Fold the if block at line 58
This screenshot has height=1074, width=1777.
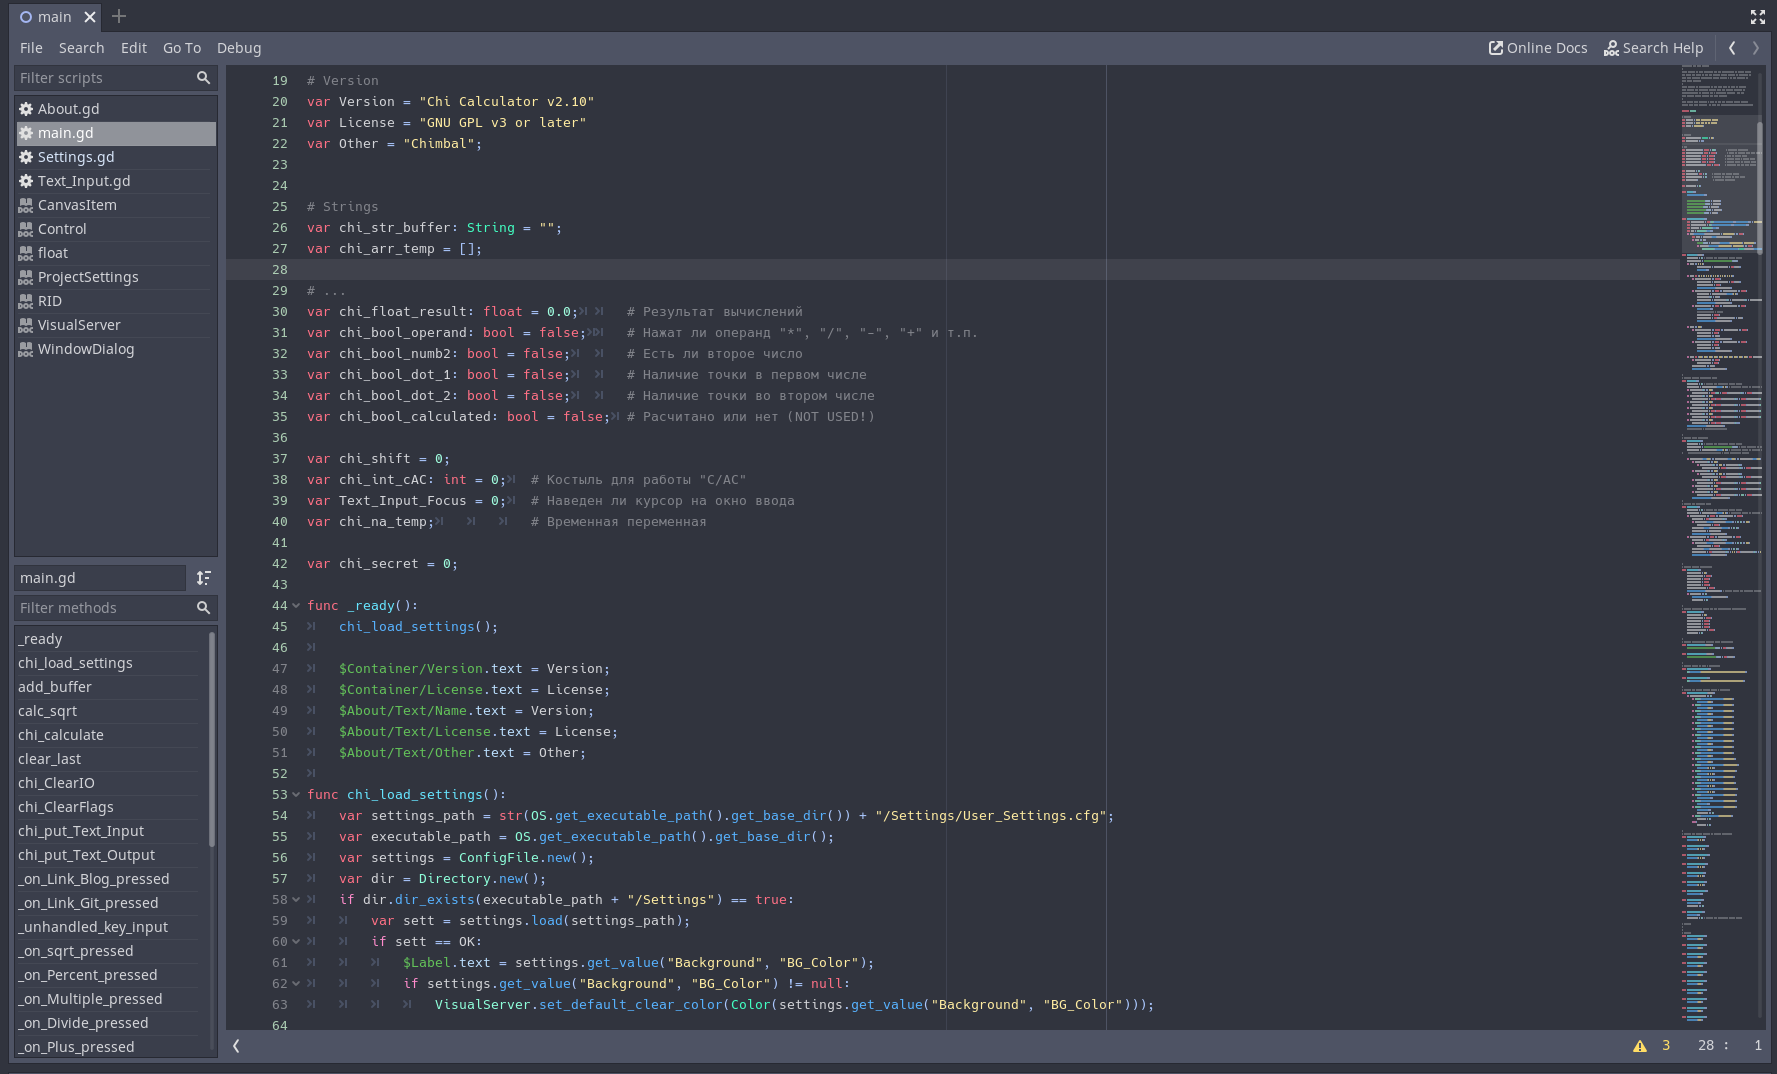(296, 900)
